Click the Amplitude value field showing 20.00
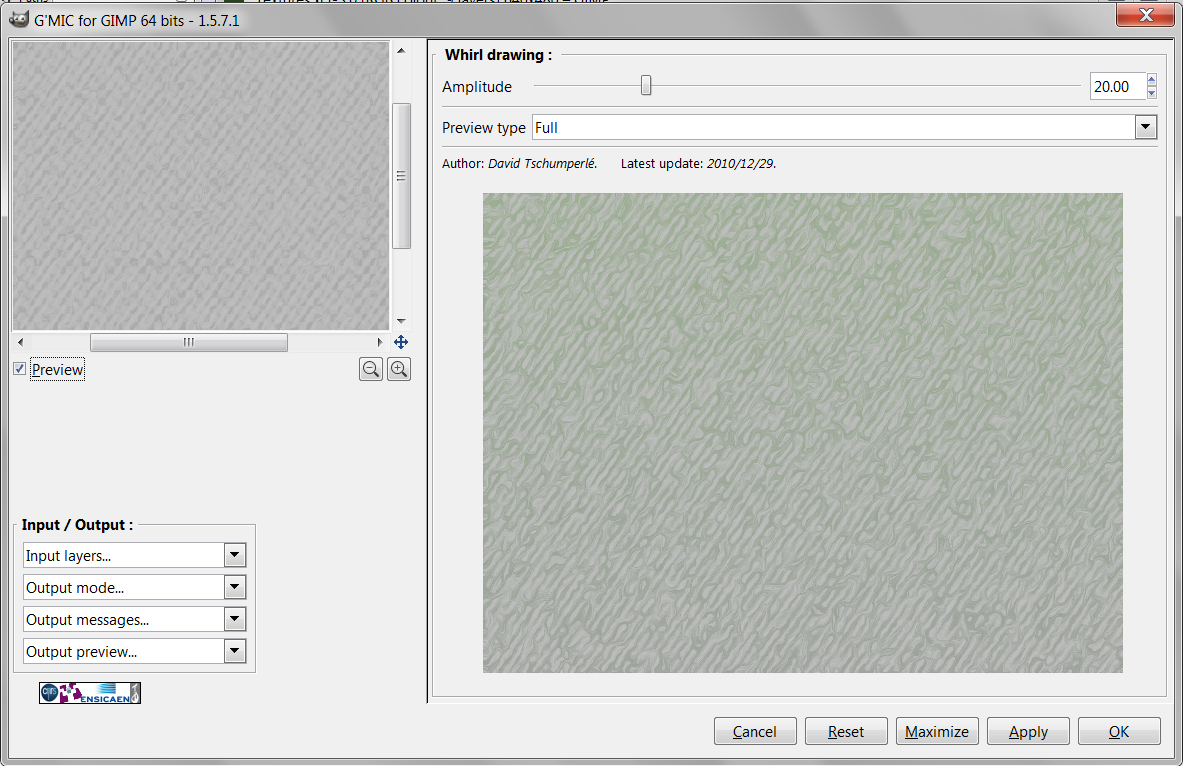The height and width of the screenshot is (766, 1183). click(x=1113, y=86)
